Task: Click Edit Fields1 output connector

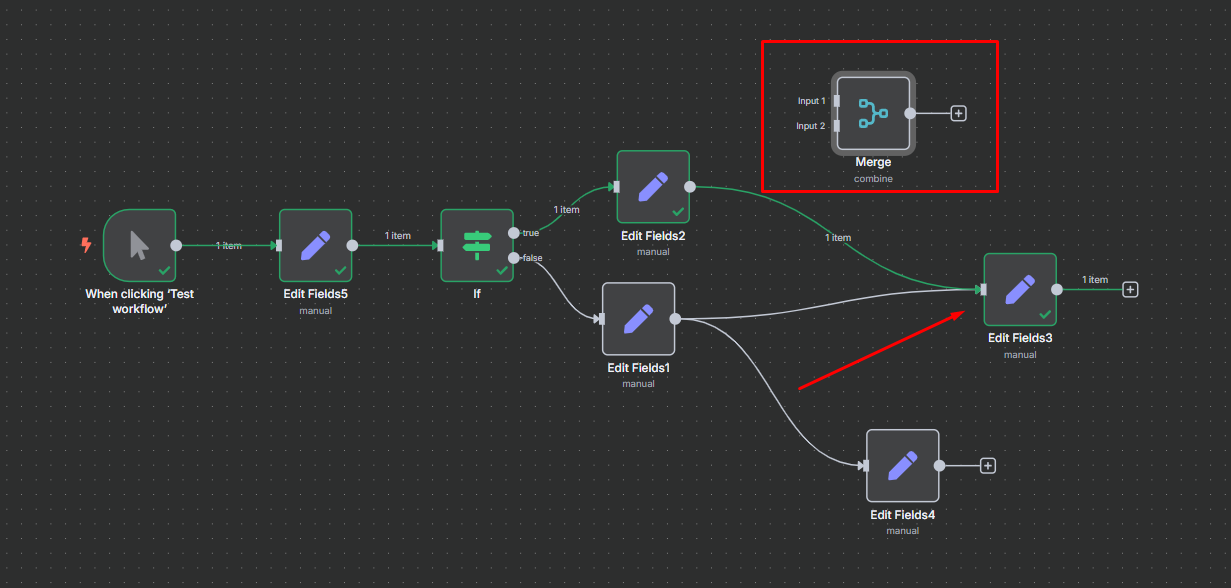Action: 675,319
